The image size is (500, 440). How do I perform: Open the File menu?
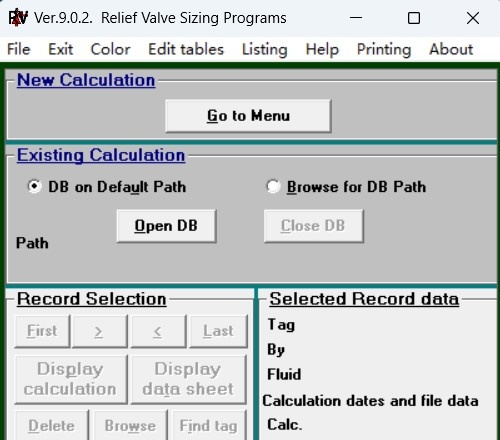(x=19, y=49)
